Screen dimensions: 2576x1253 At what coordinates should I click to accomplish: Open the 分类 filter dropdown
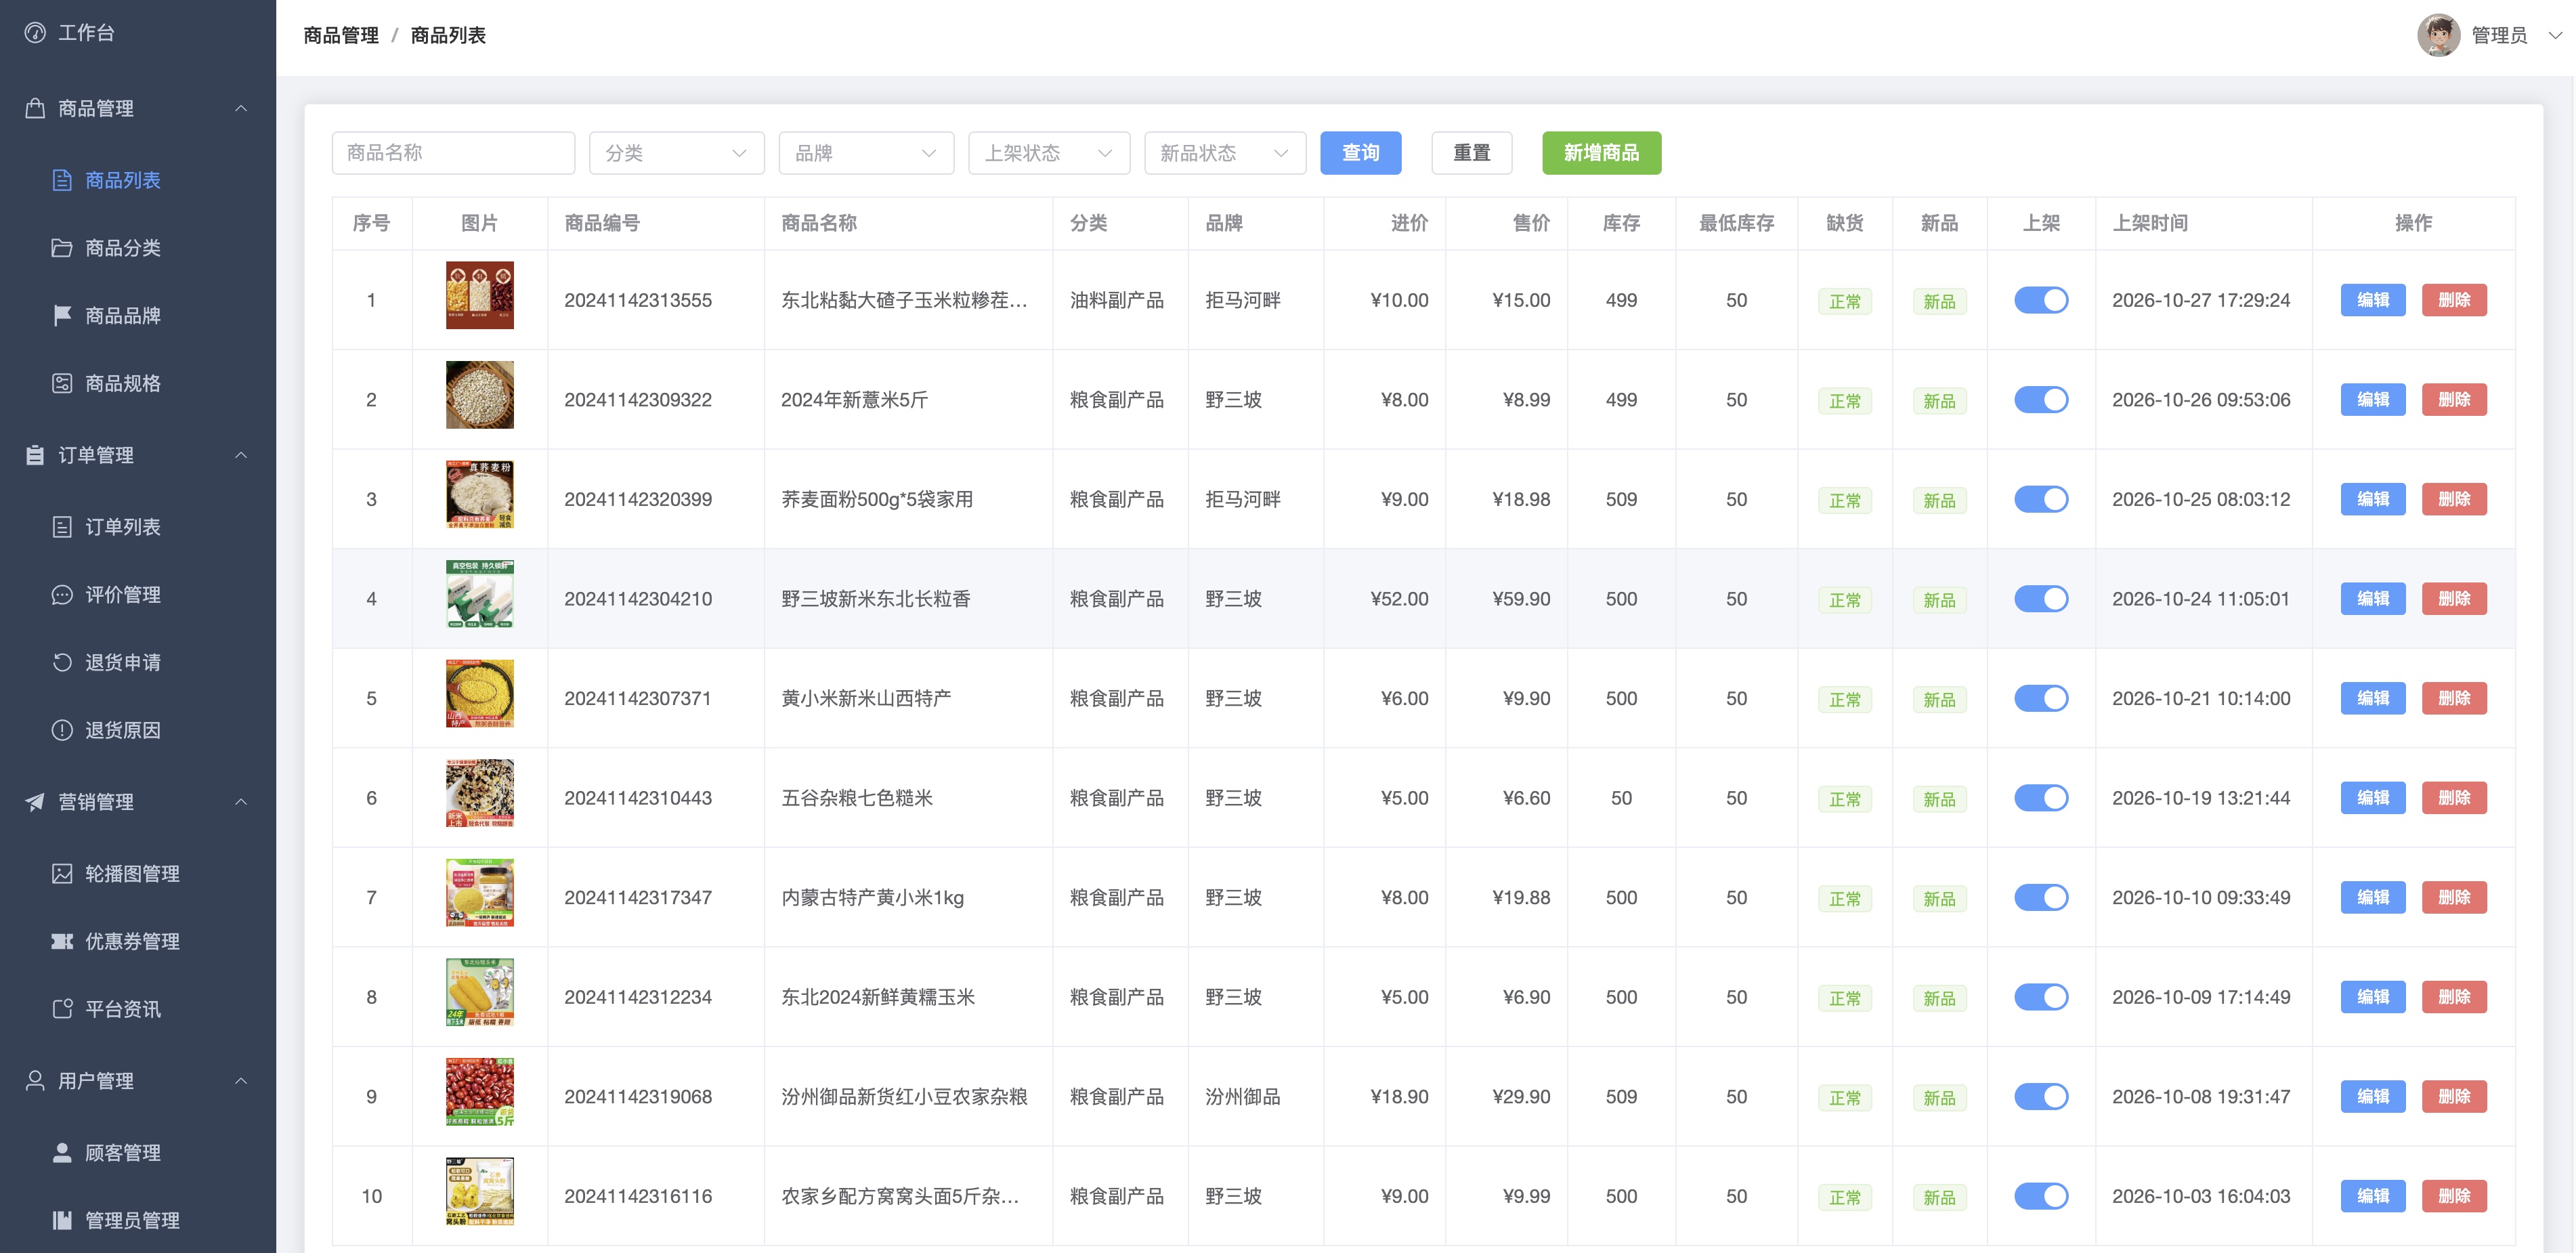[x=676, y=153]
